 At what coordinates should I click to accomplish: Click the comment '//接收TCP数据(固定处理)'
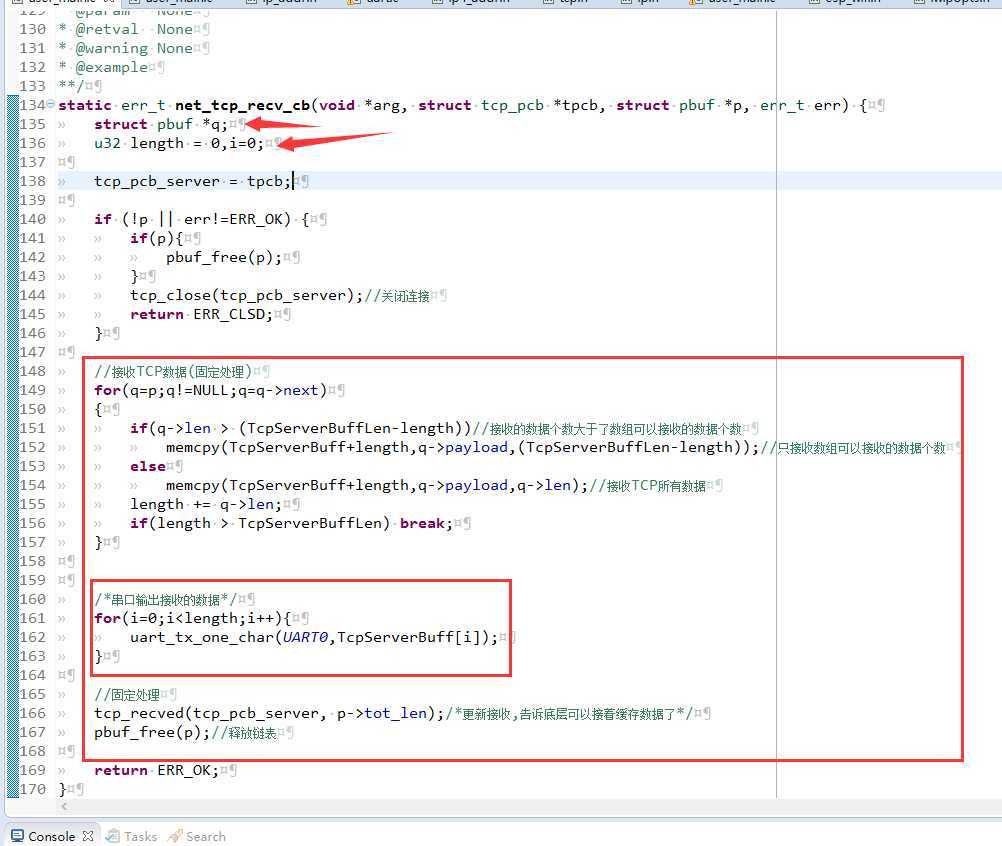click(x=173, y=372)
